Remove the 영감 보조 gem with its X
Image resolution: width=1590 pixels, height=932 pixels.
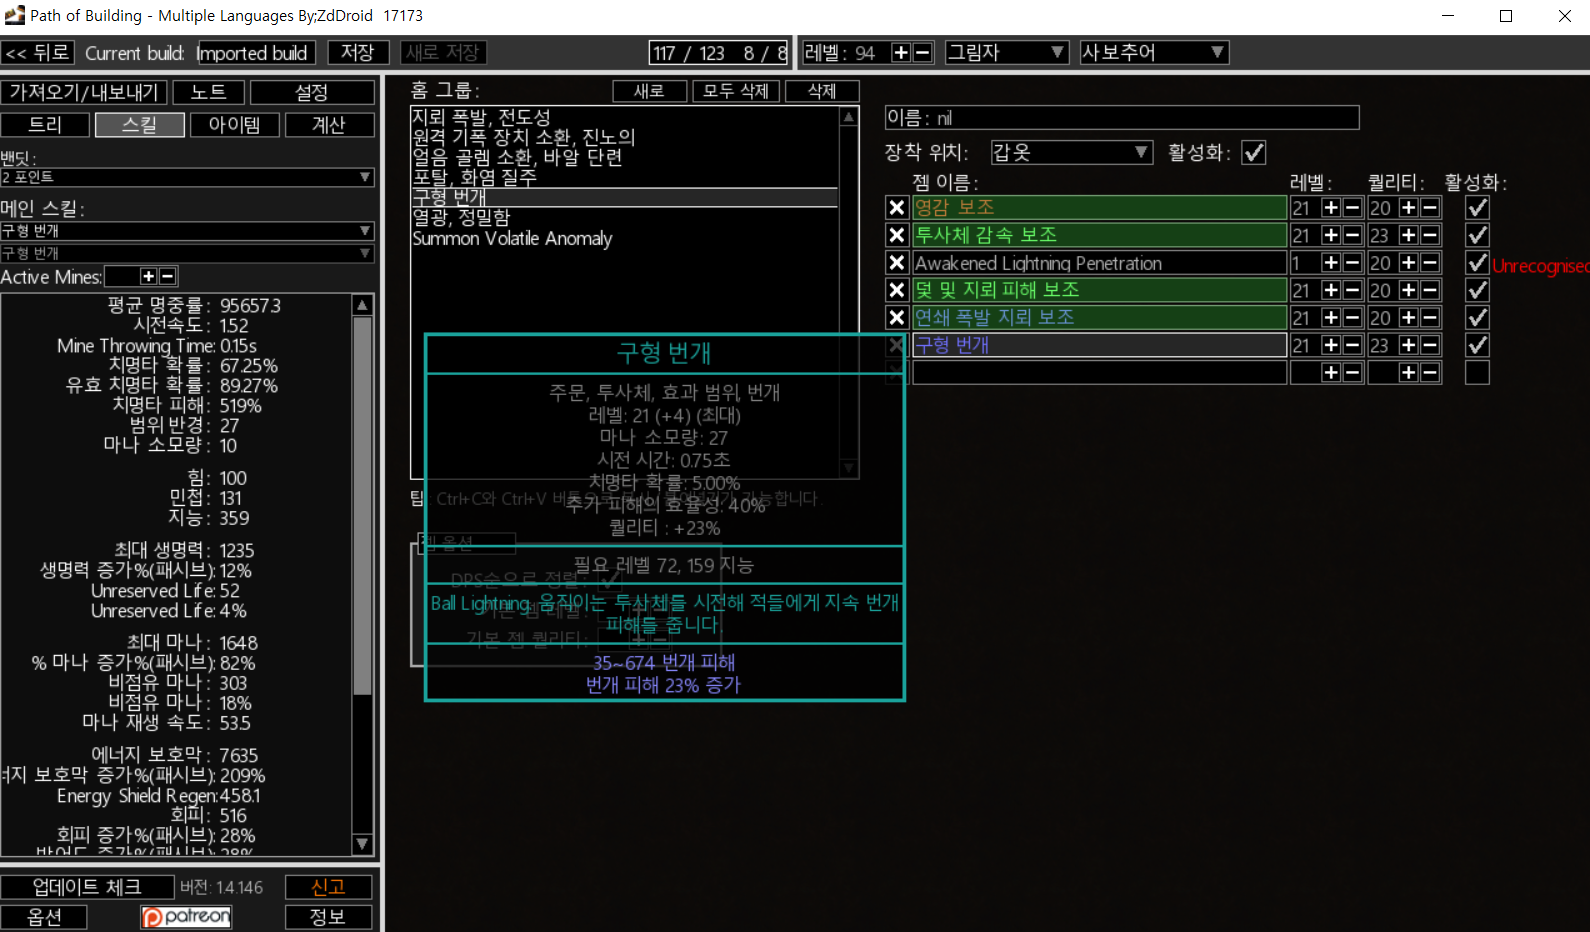(897, 208)
